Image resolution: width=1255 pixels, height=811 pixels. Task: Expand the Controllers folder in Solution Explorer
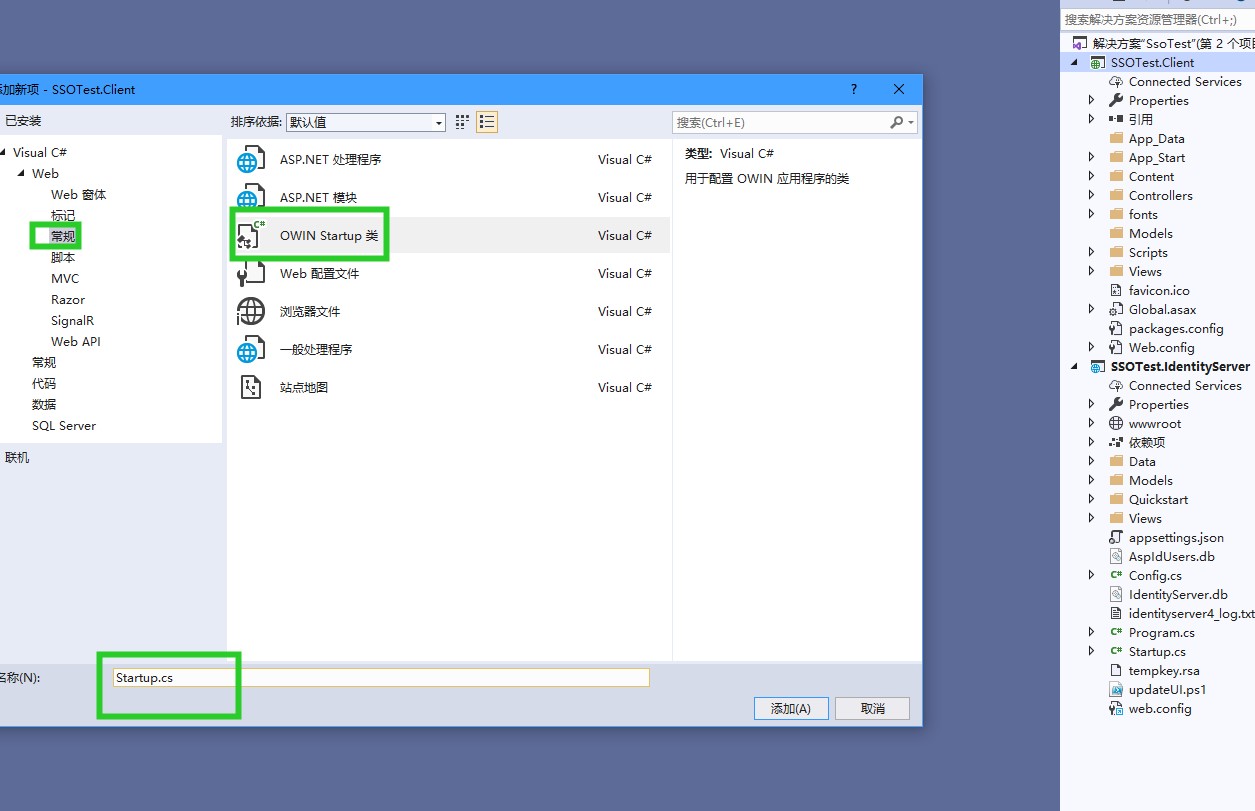1091,196
